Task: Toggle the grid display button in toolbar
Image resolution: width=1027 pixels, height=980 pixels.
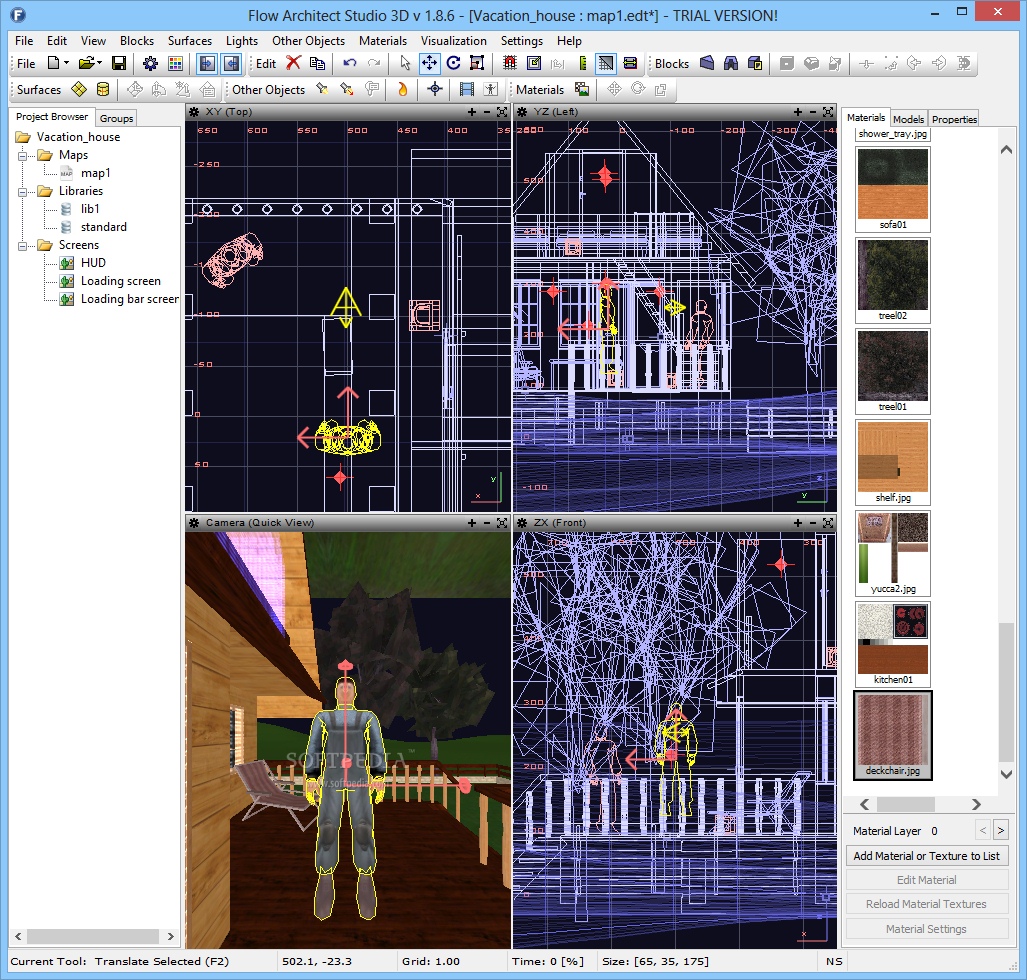Action: click(x=606, y=64)
